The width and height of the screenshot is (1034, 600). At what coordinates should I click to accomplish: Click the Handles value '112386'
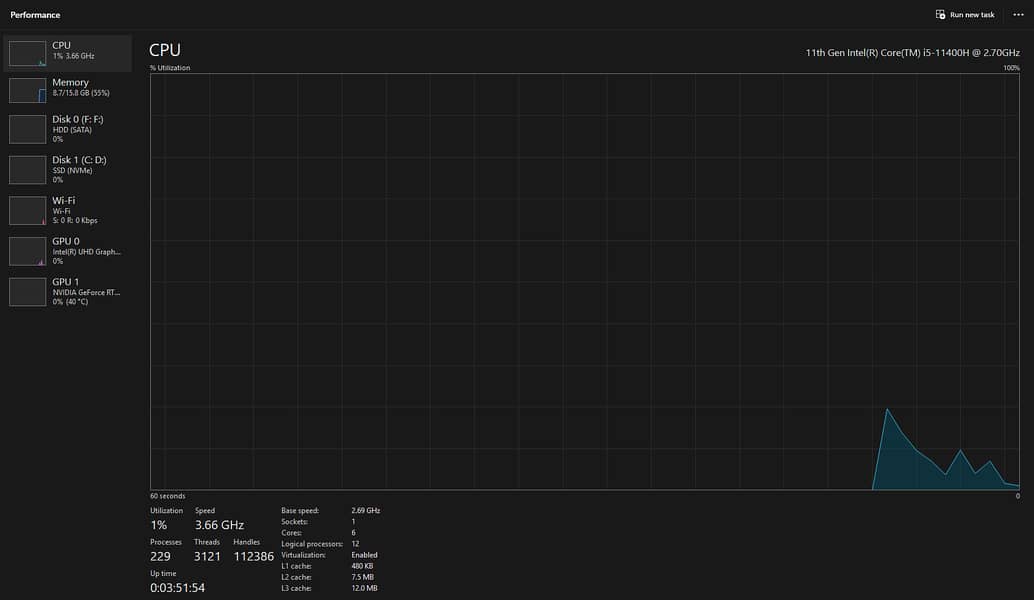[x=253, y=556]
